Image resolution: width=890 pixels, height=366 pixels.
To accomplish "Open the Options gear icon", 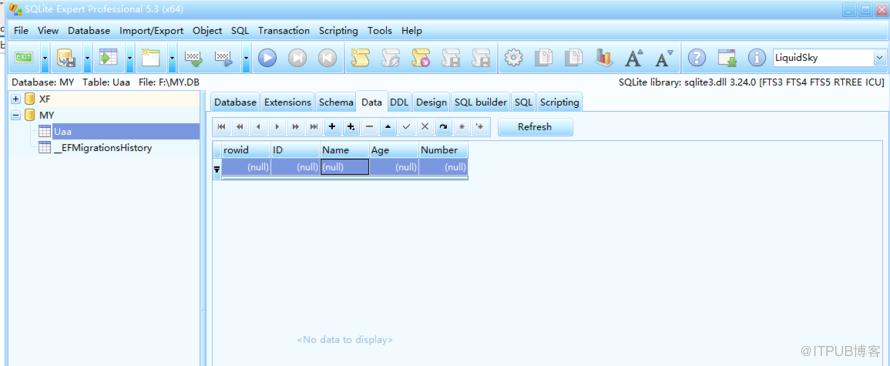I will (513, 58).
